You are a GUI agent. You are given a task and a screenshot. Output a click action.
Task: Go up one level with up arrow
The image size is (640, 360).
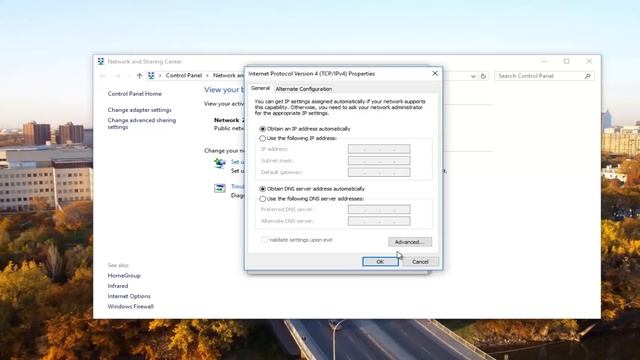point(139,76)
